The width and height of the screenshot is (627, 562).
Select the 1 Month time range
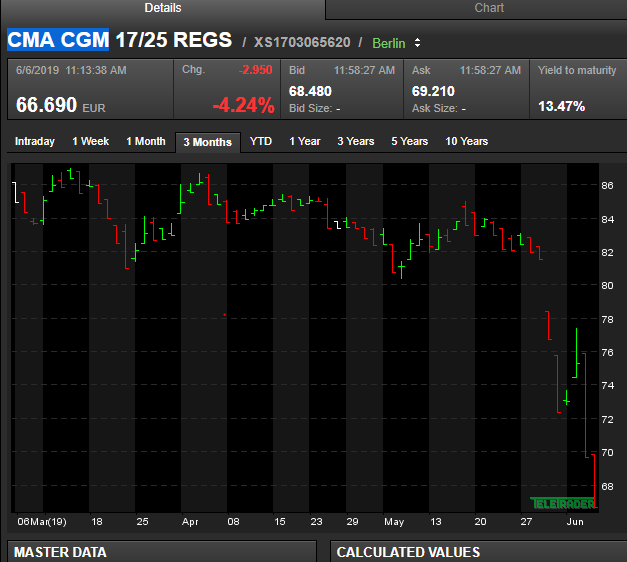click(146, 141)
